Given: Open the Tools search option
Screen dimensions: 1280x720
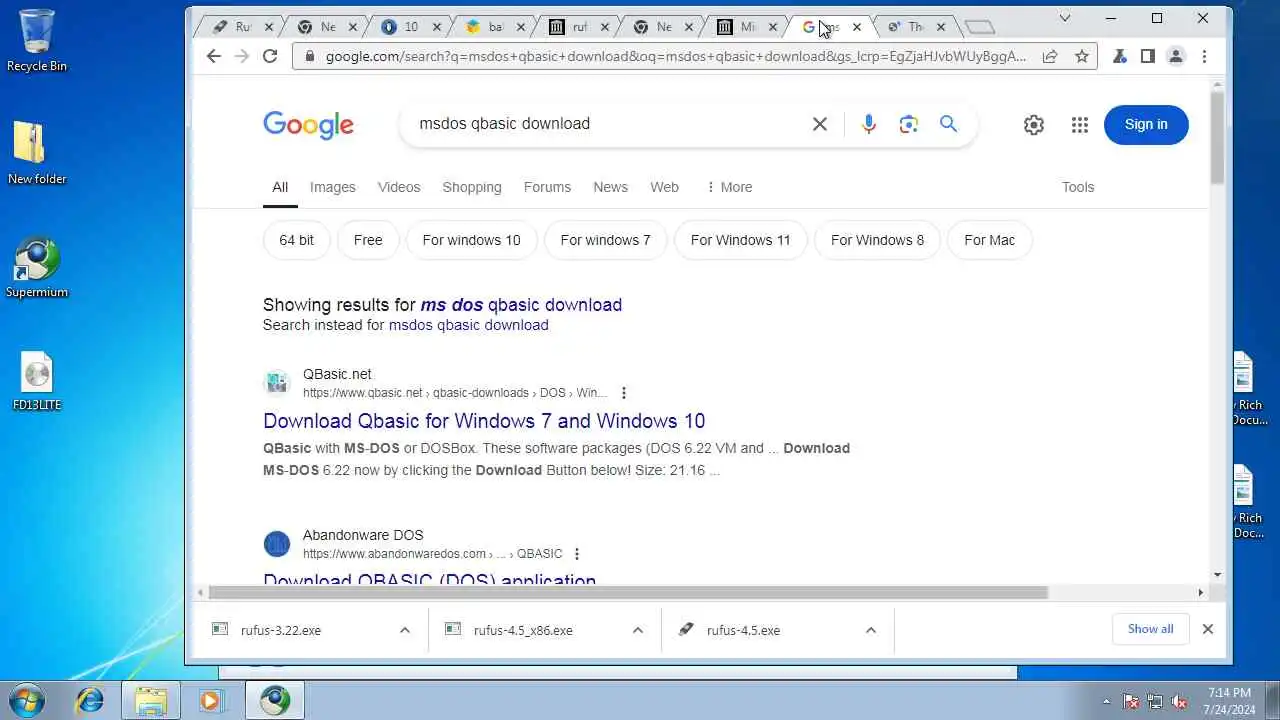Looking at the screenshot, I should [1078, 187].
